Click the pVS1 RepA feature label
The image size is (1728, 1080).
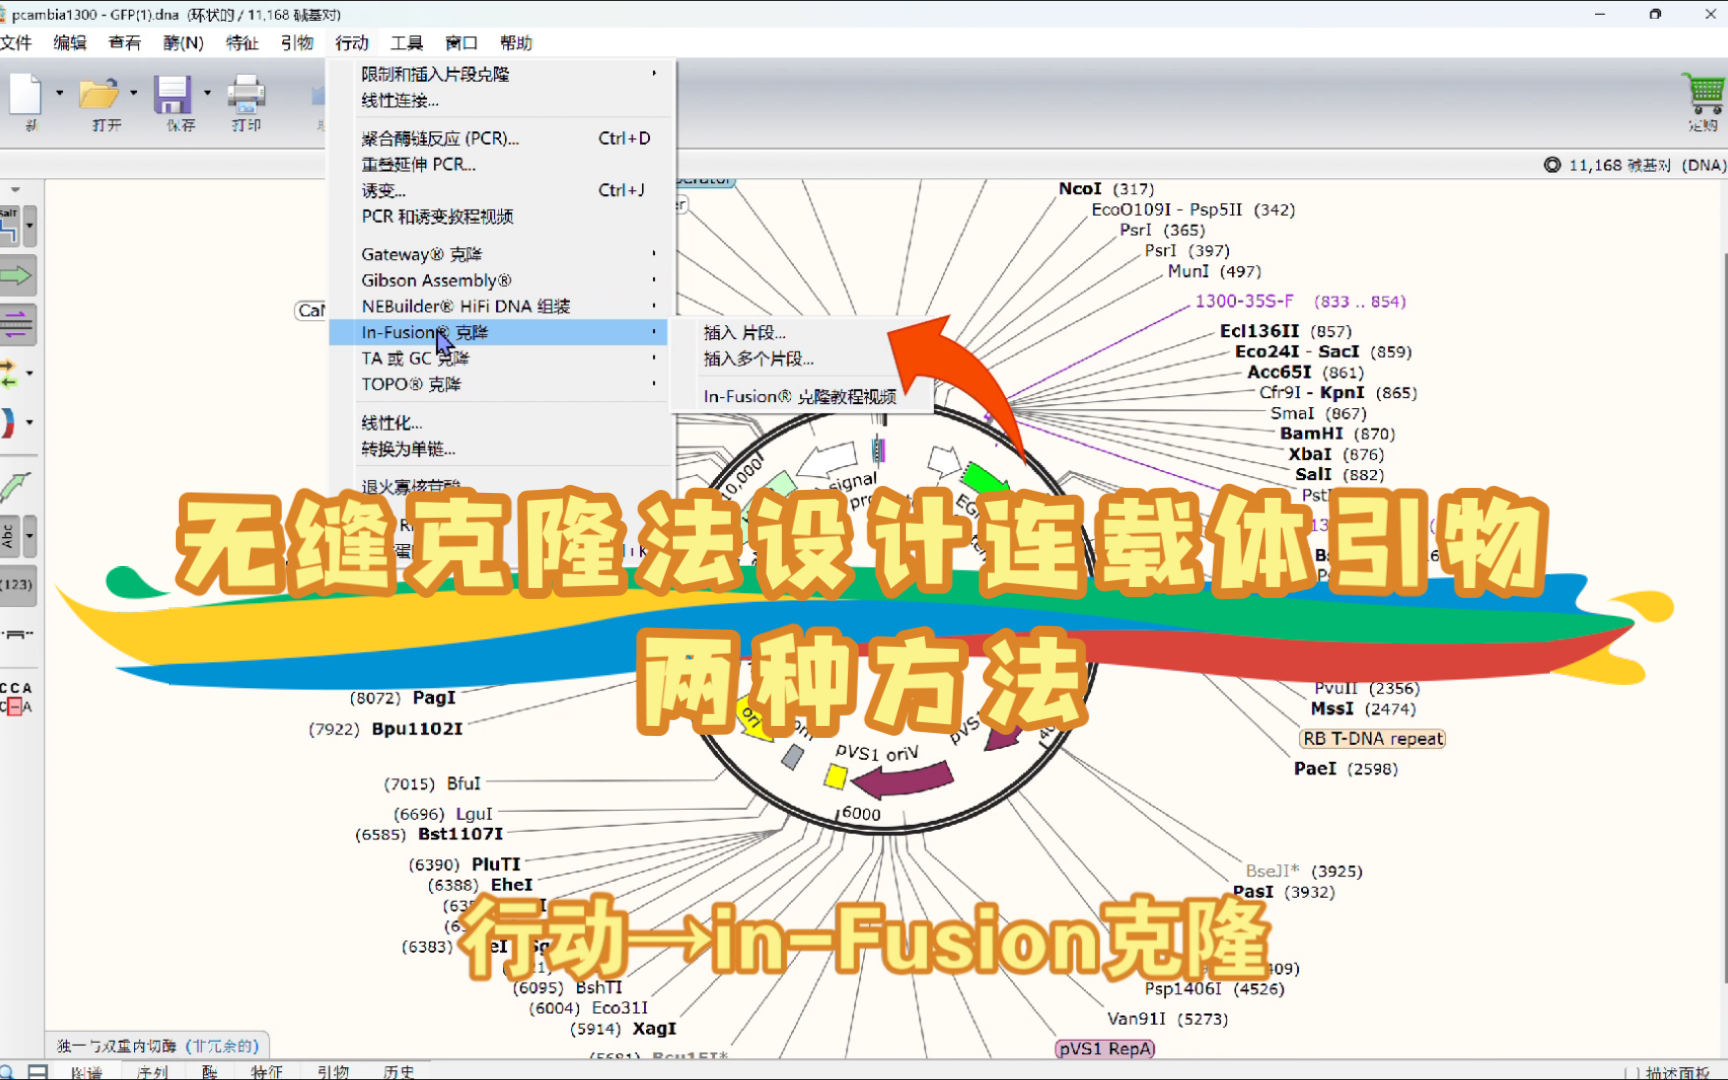(1105, 1049)
